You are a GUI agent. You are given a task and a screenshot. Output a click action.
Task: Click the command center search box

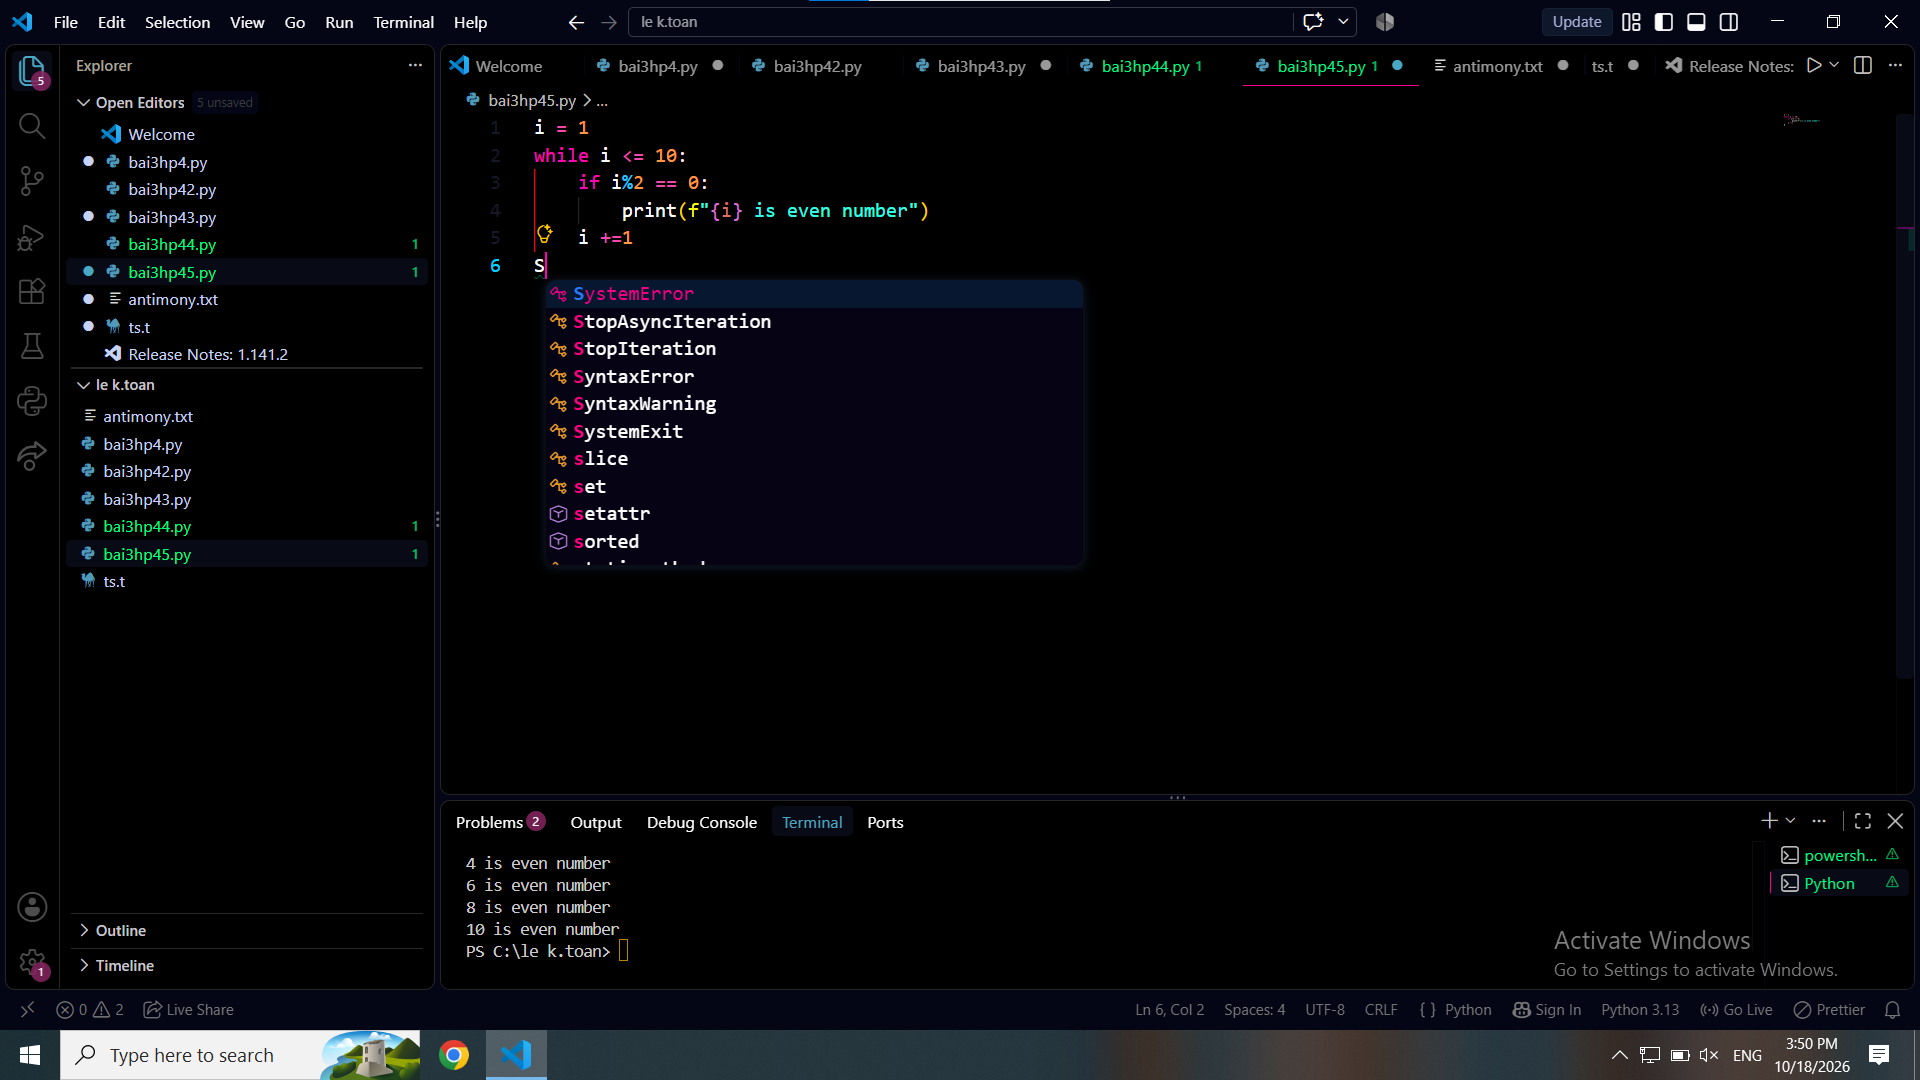click(960, 22)
